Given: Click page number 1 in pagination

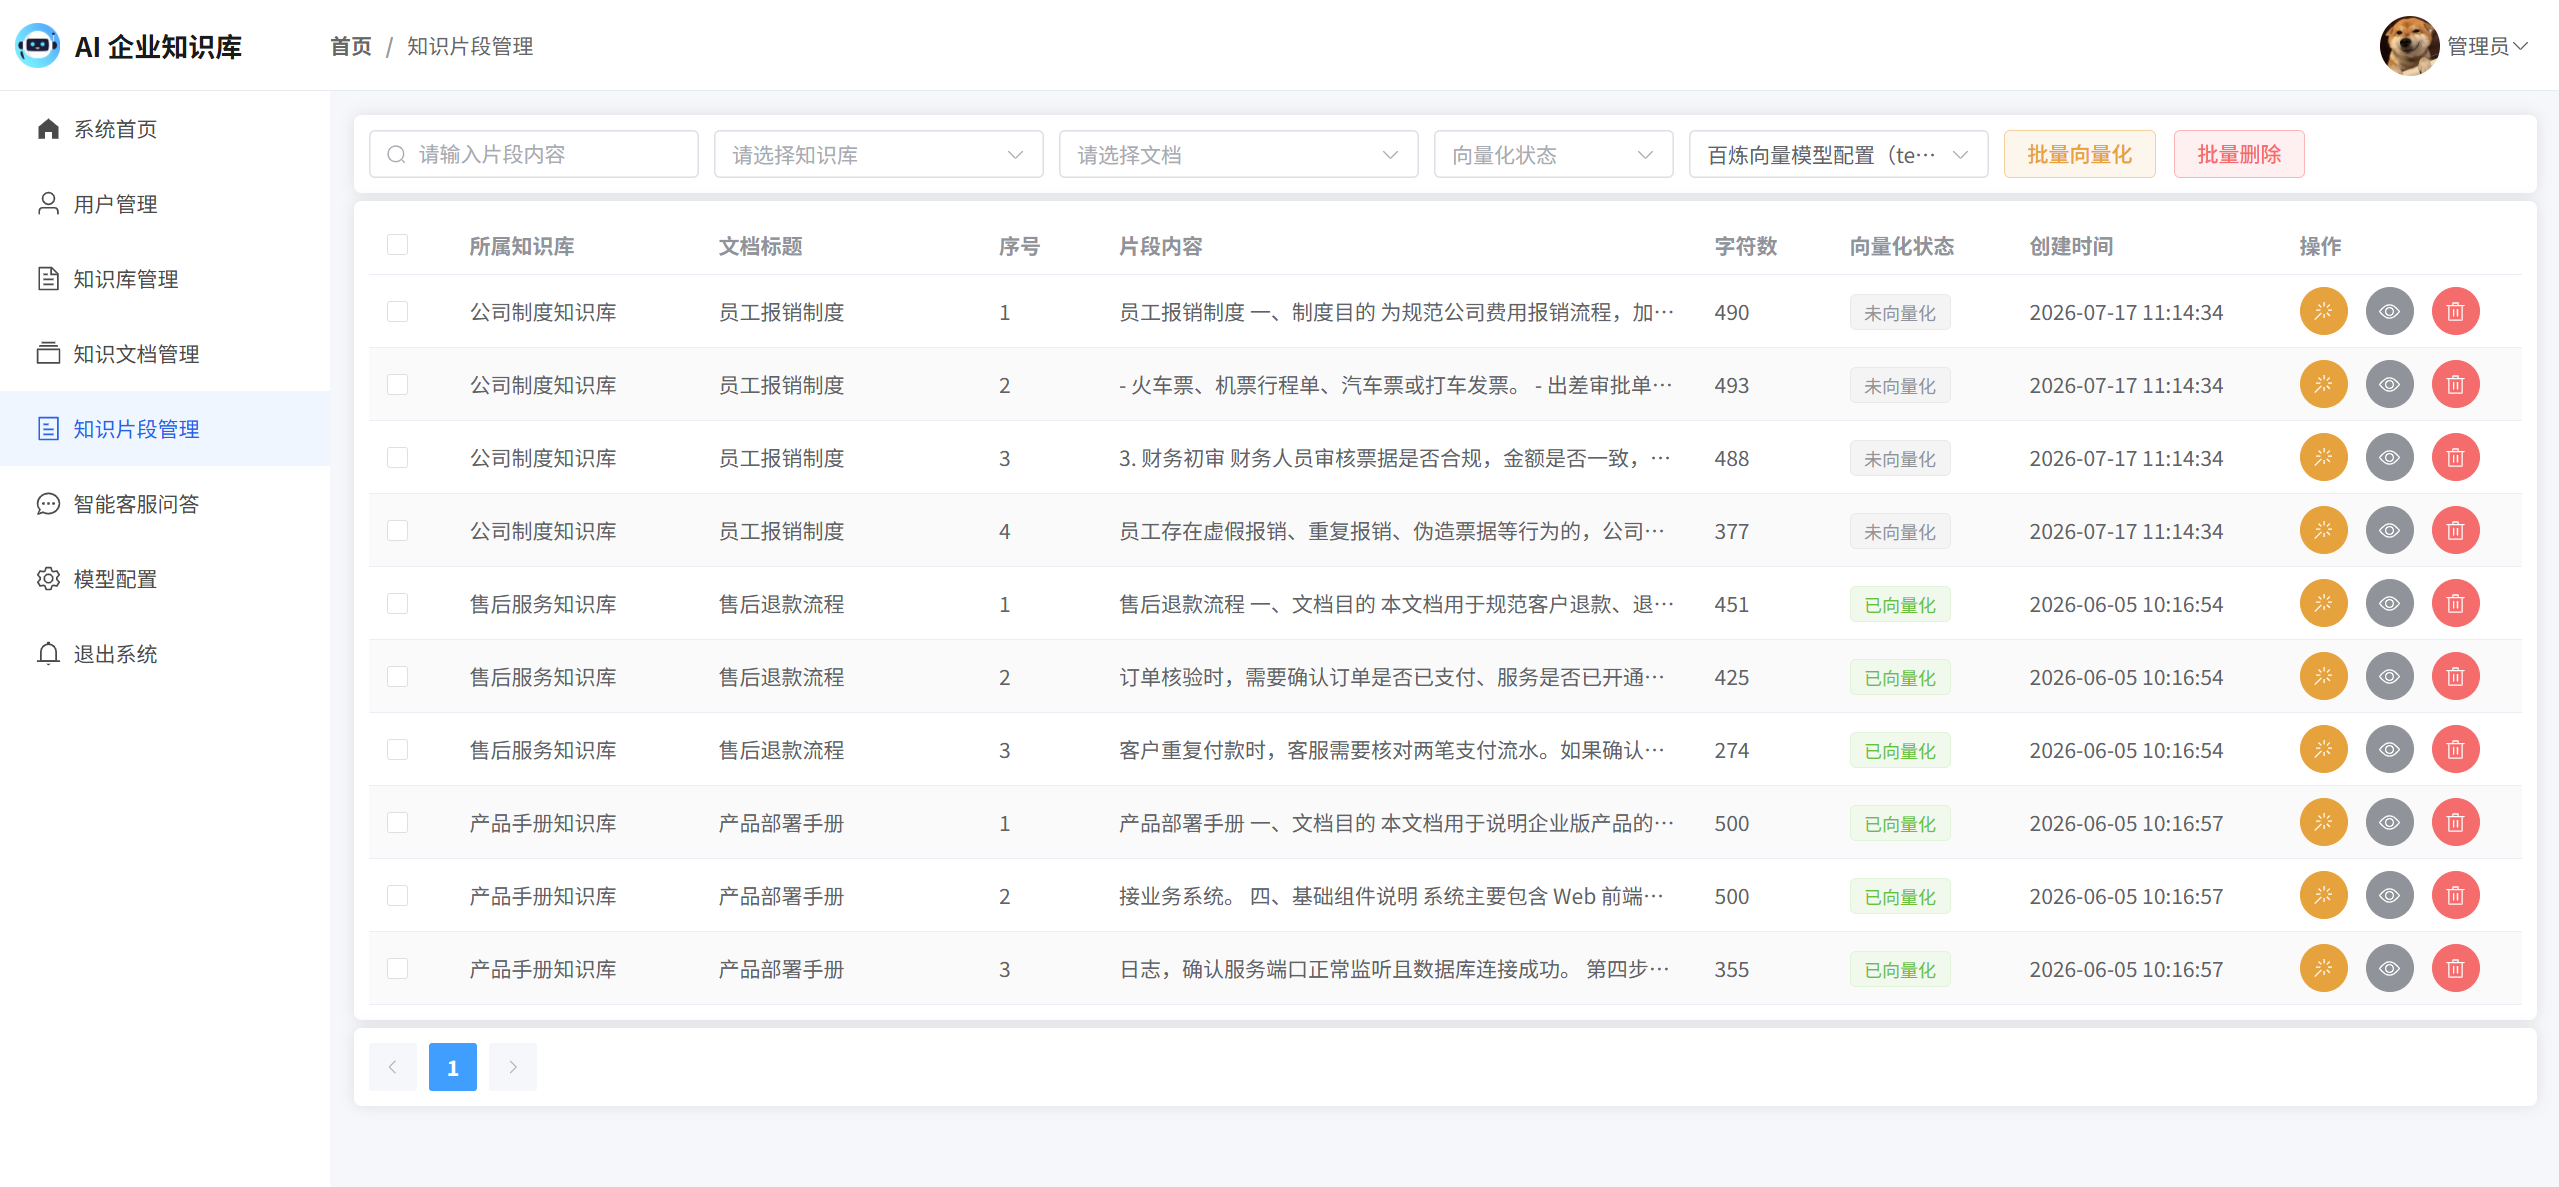Looking at the screenshot, I should tap(453, 1067).
